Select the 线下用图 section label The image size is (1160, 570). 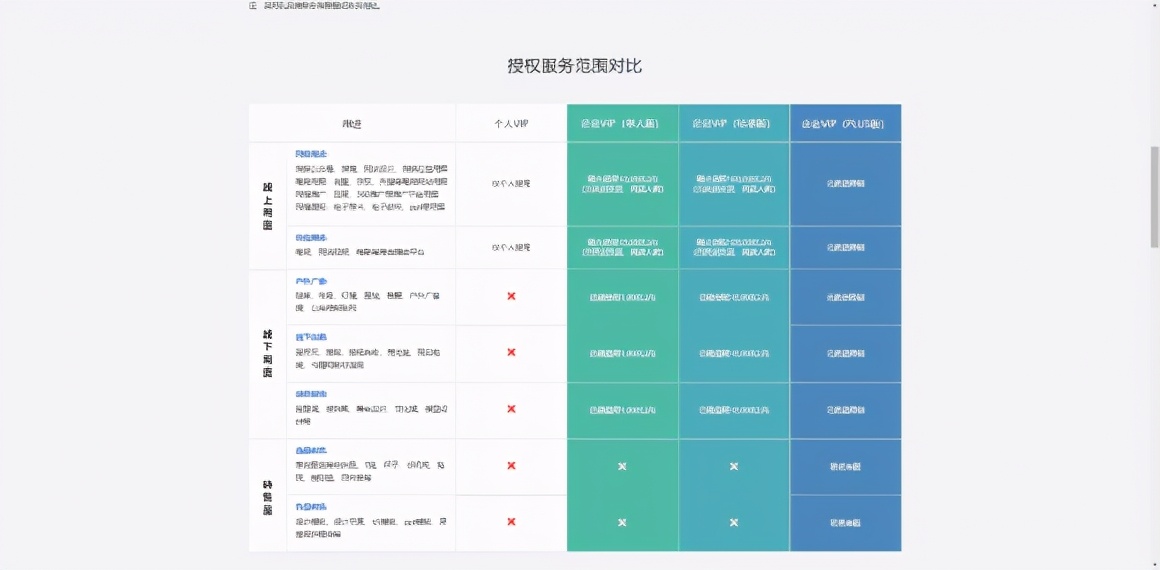(267, 354)
